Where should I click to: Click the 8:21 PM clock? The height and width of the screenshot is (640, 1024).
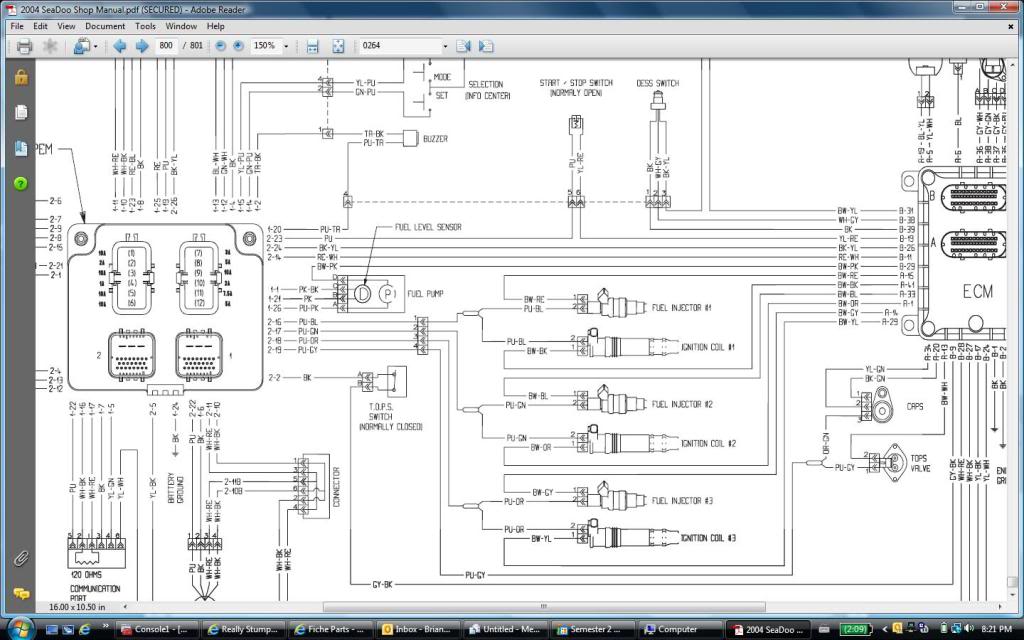[995, 630]
